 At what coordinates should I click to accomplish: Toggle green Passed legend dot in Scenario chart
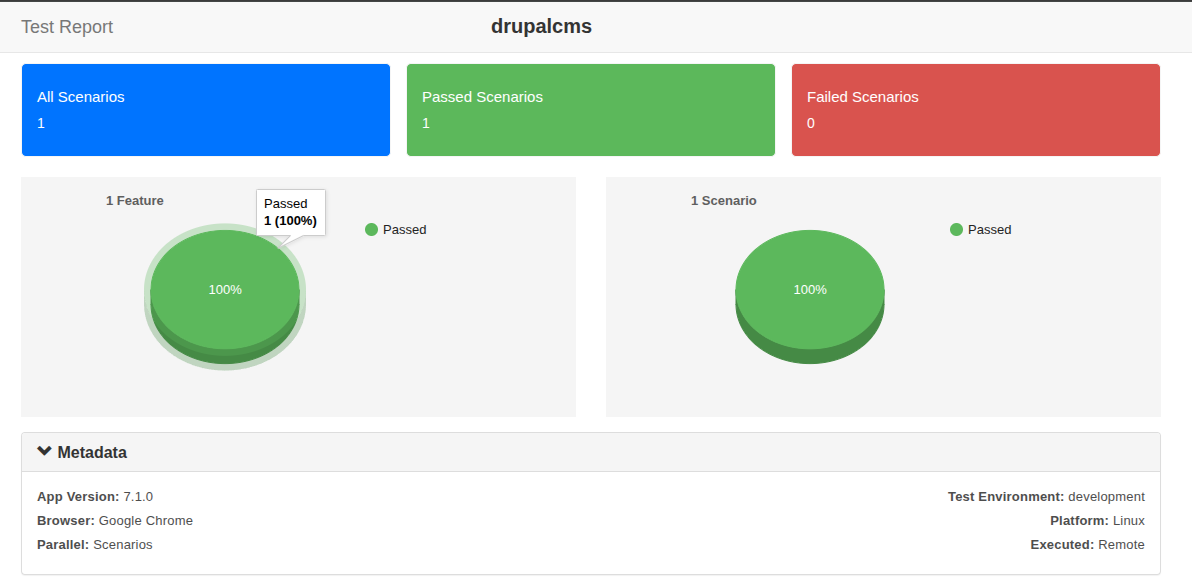(x=956, y=230)
